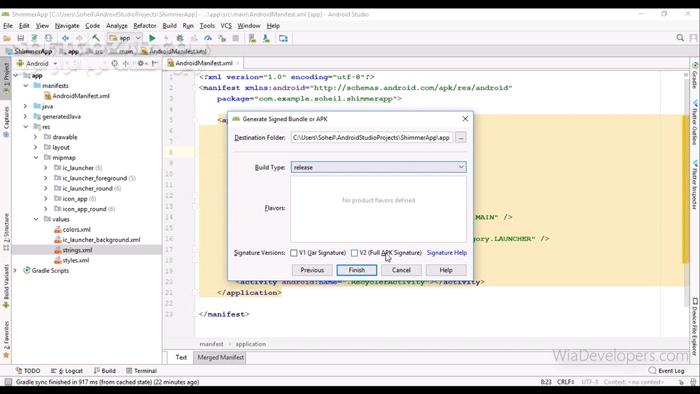
Task: Attach debugger to Android process icon
Action: (x=222, y=38)
